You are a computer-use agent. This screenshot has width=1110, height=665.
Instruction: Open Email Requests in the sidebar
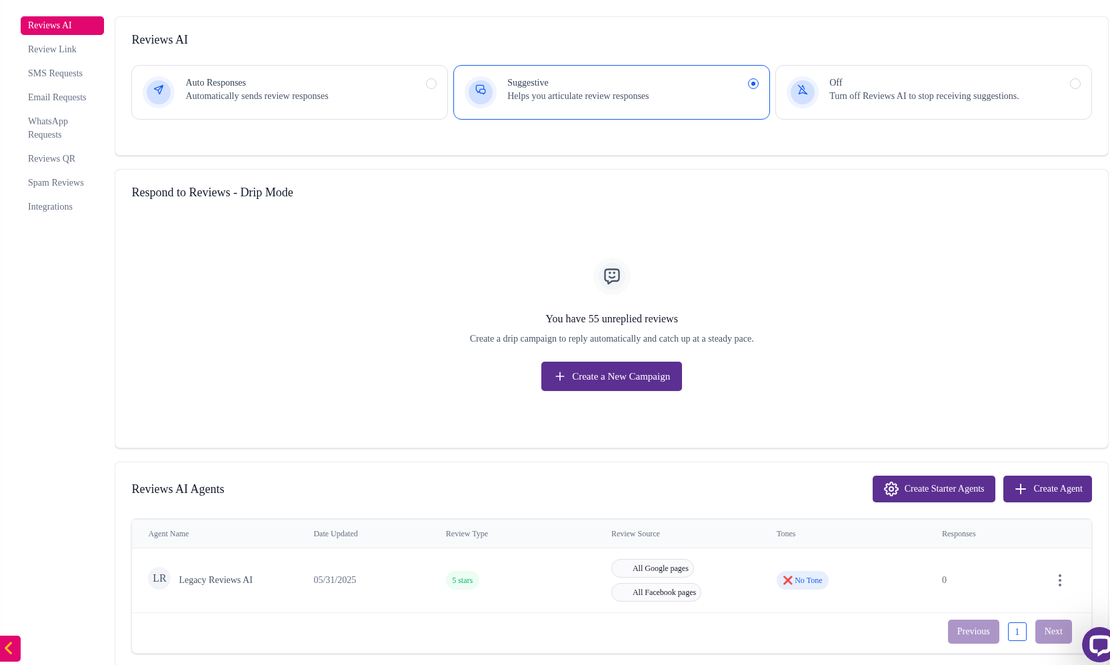(57, 98)
